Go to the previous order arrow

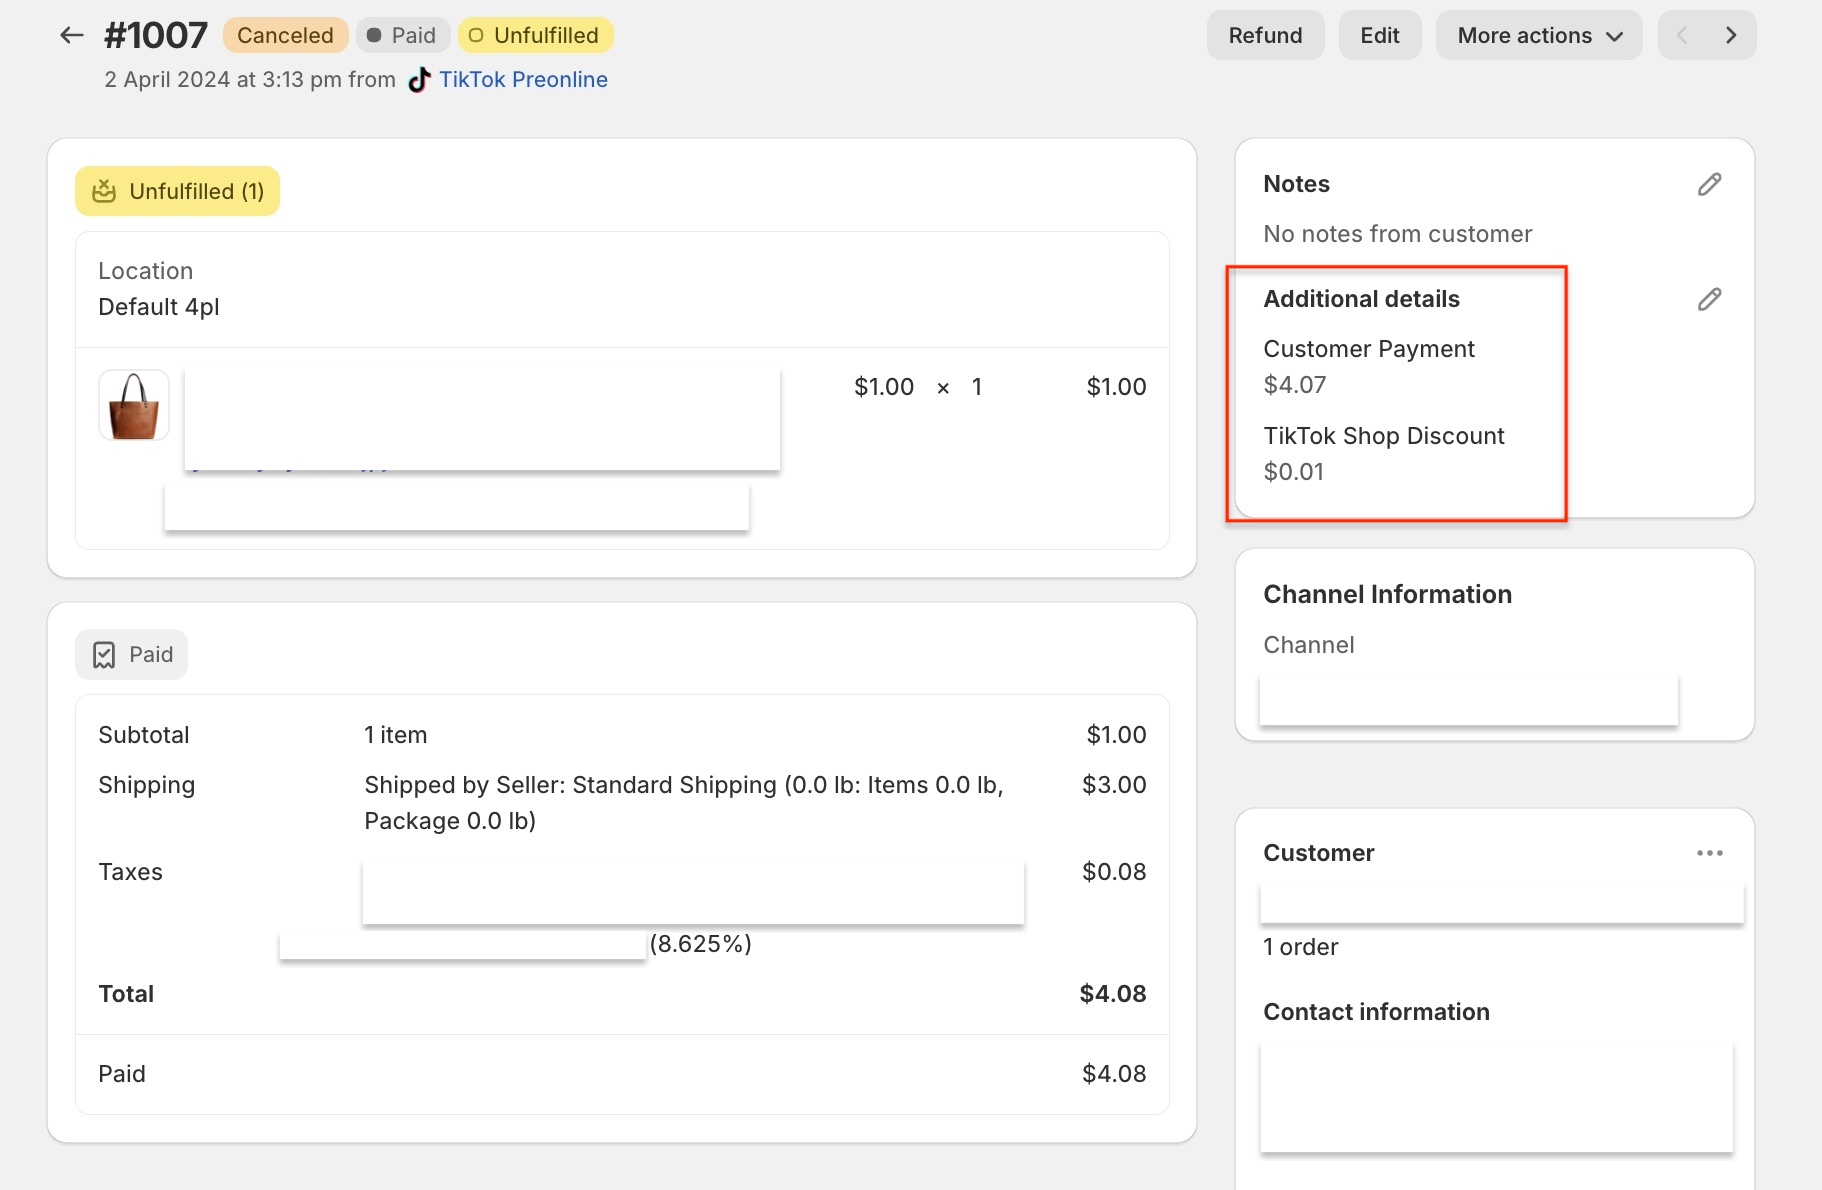[x=1682, y=36]
